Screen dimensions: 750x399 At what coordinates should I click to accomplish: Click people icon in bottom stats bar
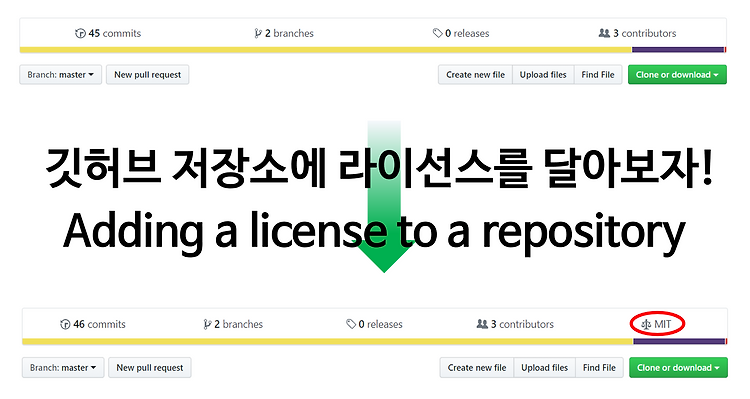[482, 324]
